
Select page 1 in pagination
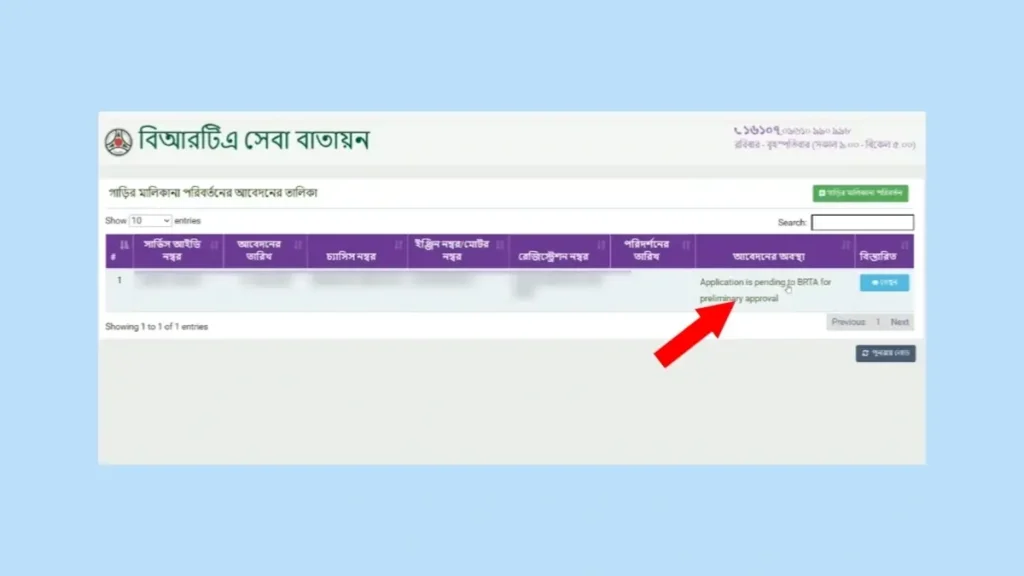[x=878, y=322]
